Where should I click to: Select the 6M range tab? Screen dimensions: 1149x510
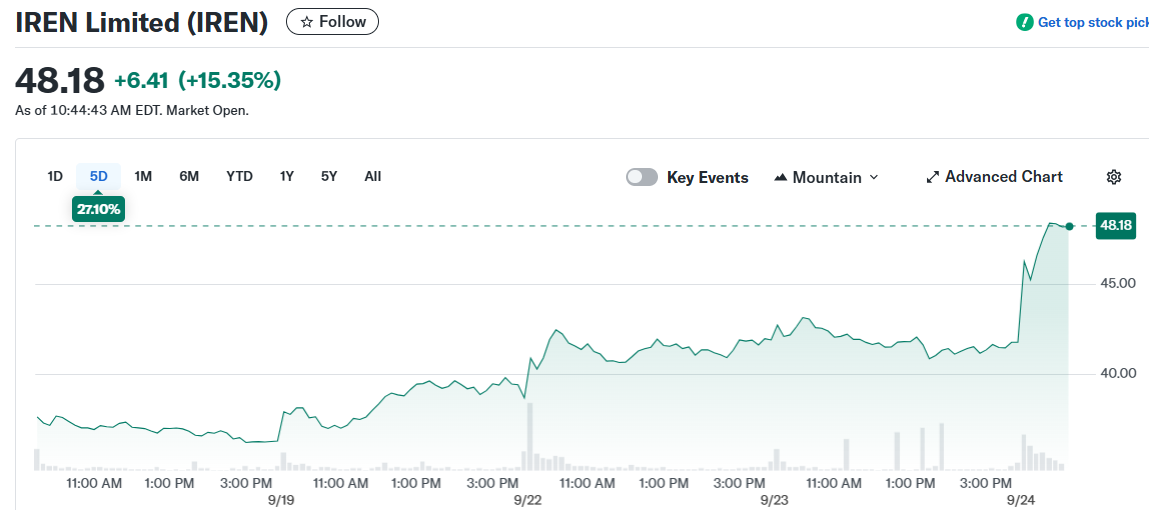(x=189, y=177)
